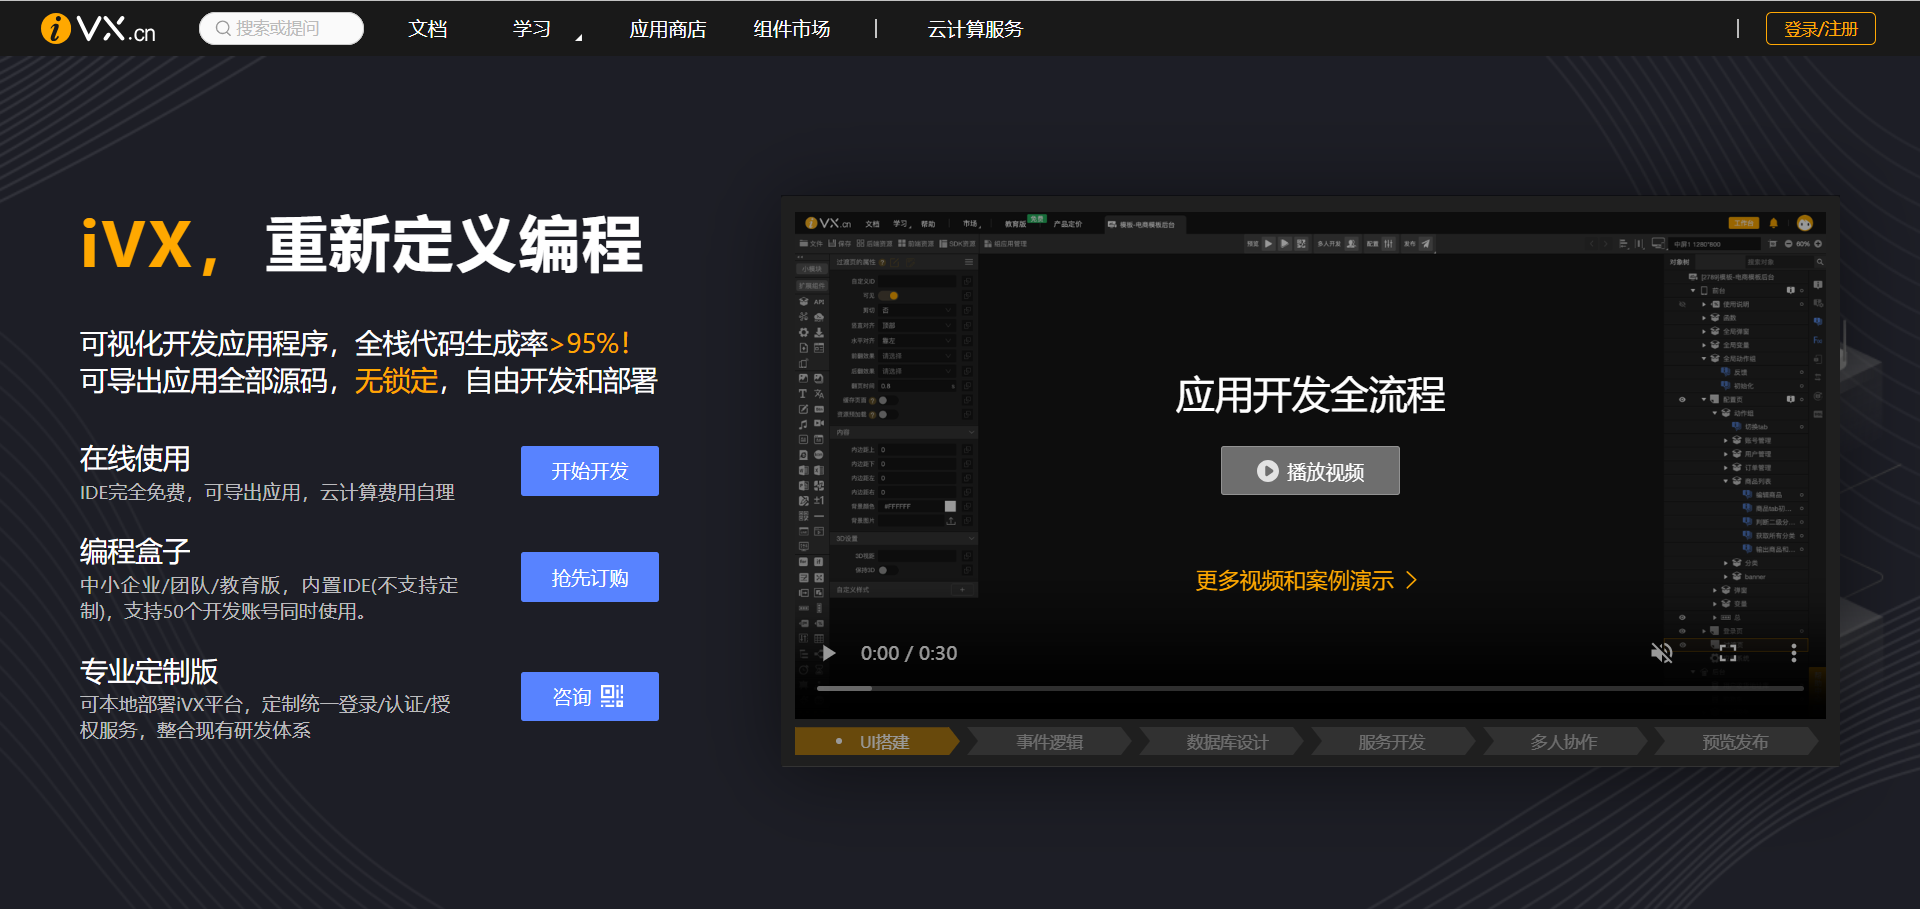Click the magnifier icon in the search bar
The image size is (1920, 909).
pos(223,28)
